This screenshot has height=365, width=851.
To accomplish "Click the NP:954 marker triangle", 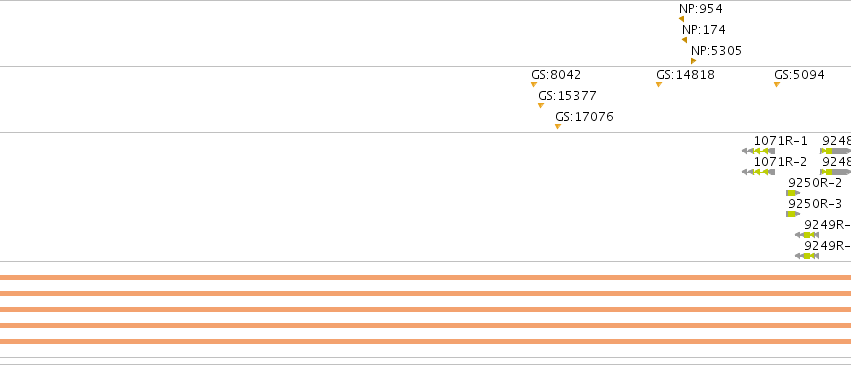I will pyautogui.click(x=681, y=19).
